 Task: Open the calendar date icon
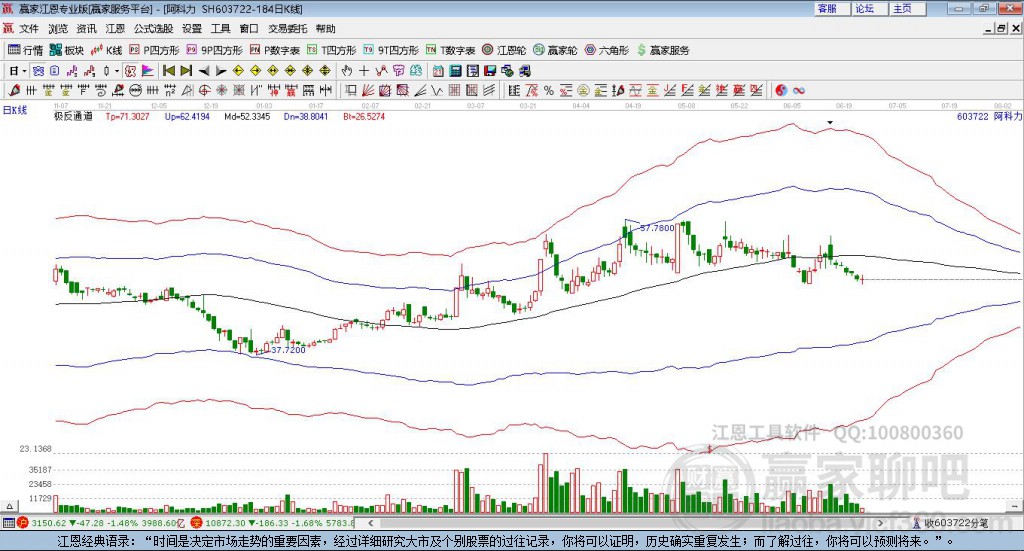click(x=438, y=71)
